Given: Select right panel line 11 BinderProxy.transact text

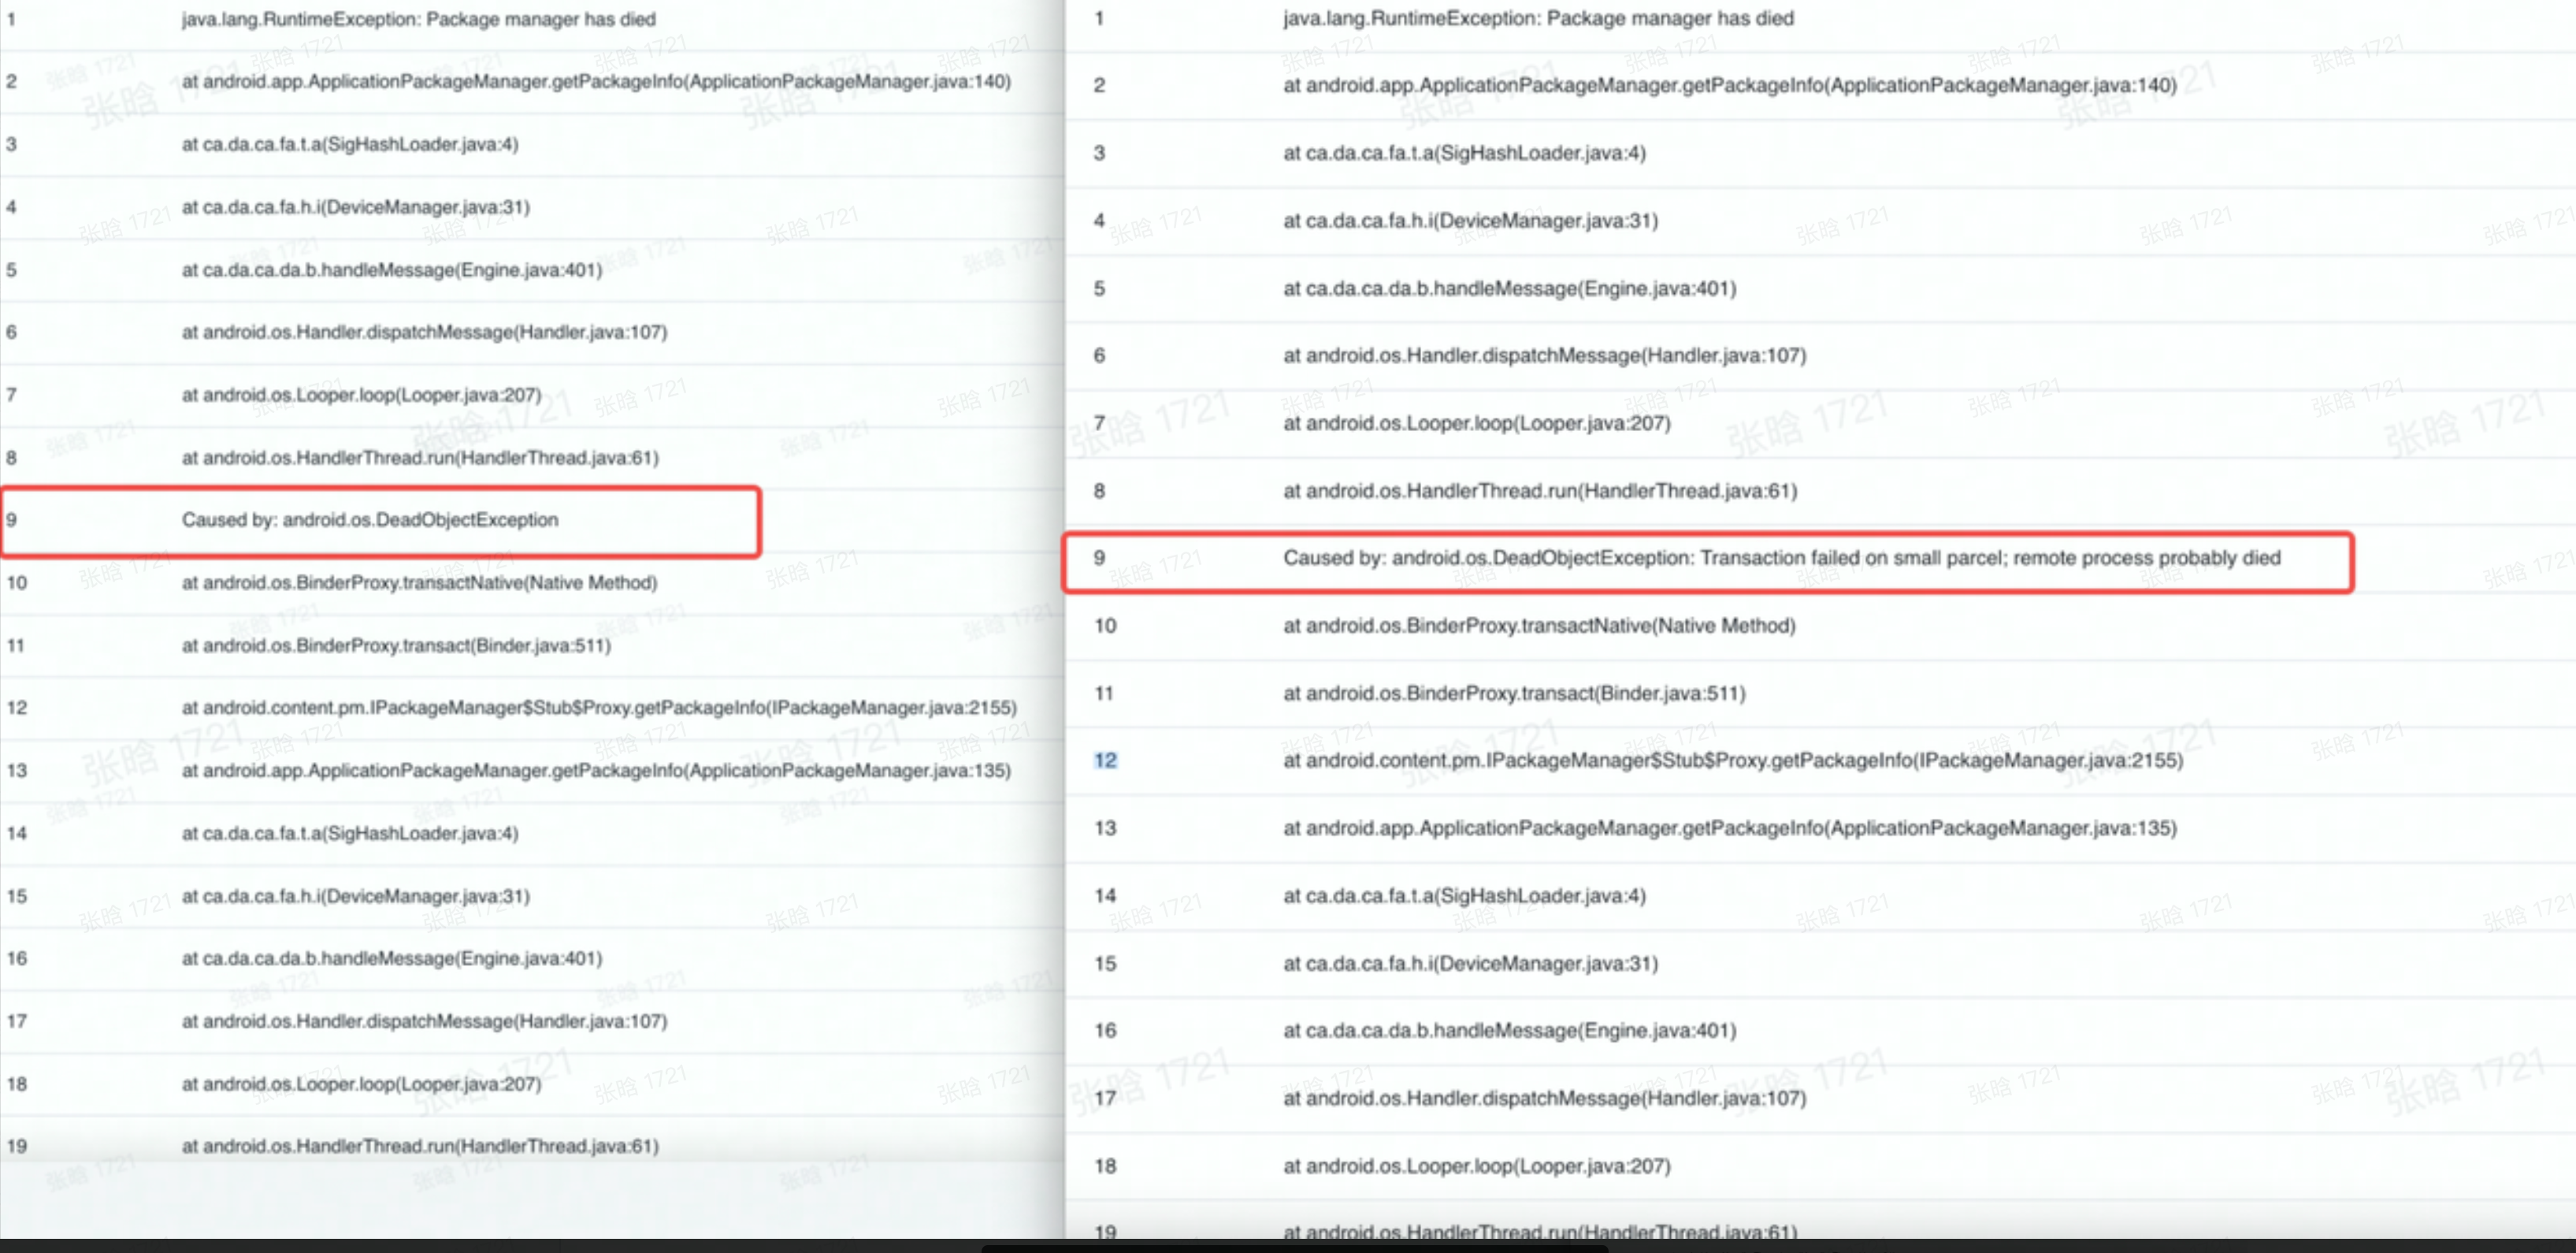Looking at the screenshot, I should point(1514,693).
